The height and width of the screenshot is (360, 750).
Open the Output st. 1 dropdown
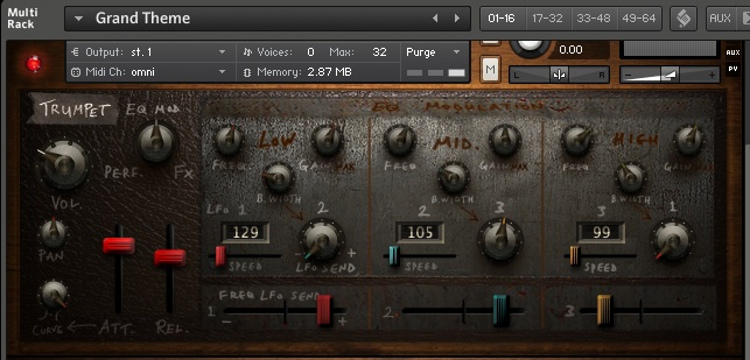tap(150, 52)
